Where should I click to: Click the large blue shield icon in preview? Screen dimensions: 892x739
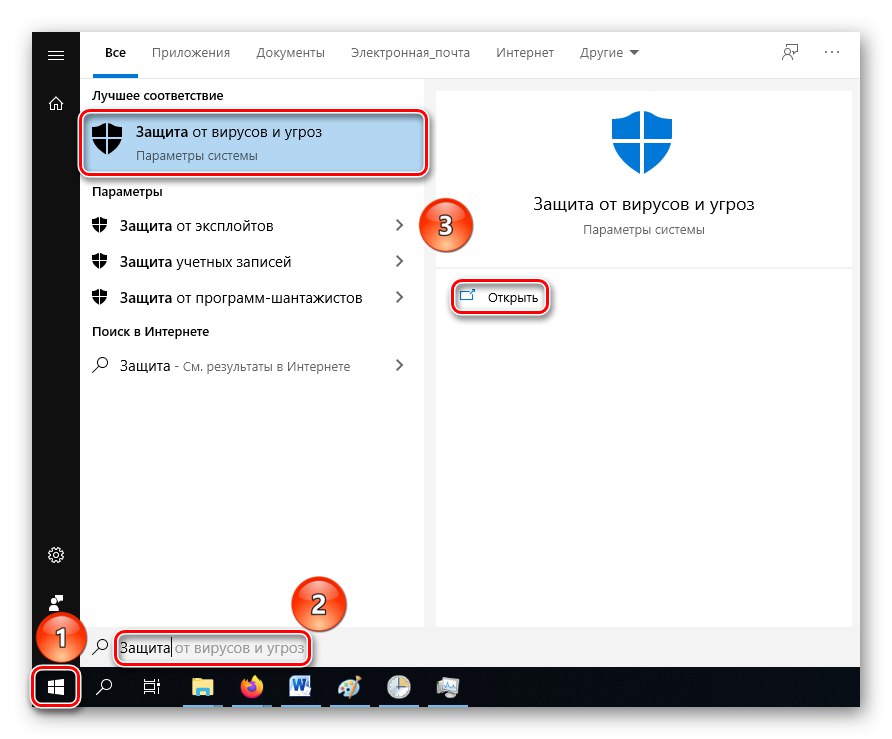(642, 142)
